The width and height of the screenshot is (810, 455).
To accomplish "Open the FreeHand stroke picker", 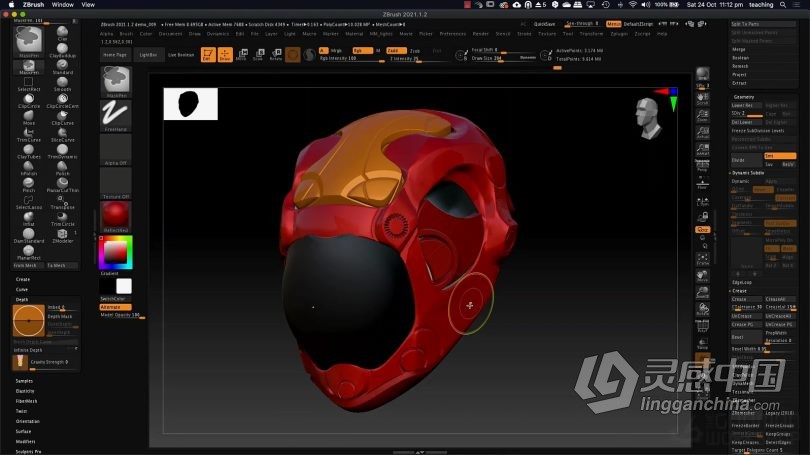I will tap(116, 116).
